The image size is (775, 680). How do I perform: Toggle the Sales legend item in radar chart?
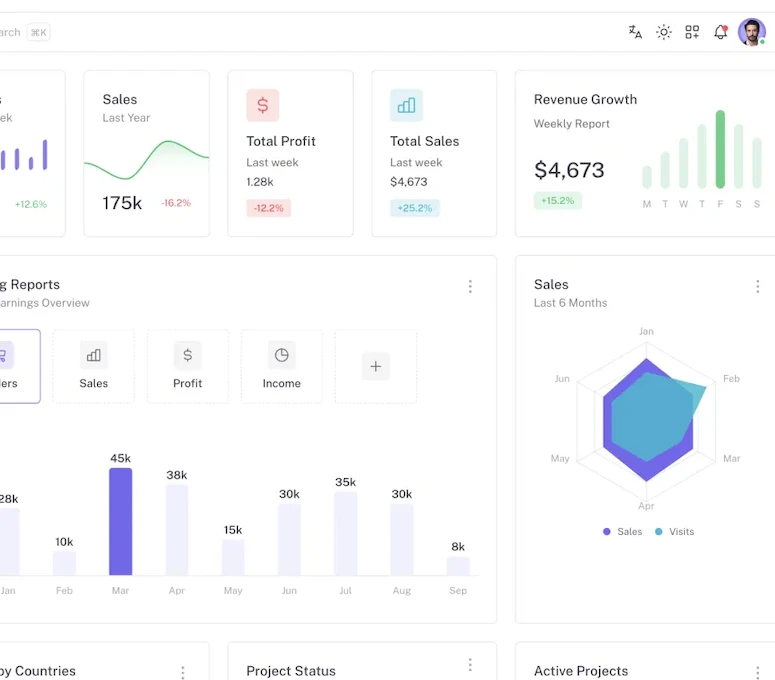[622, 532]
